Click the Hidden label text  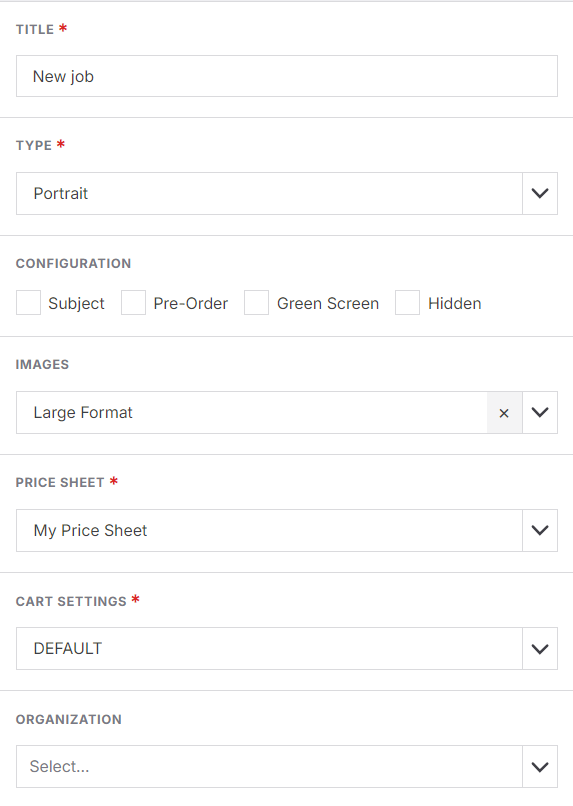pyautogui.click(x=455, y=304)
